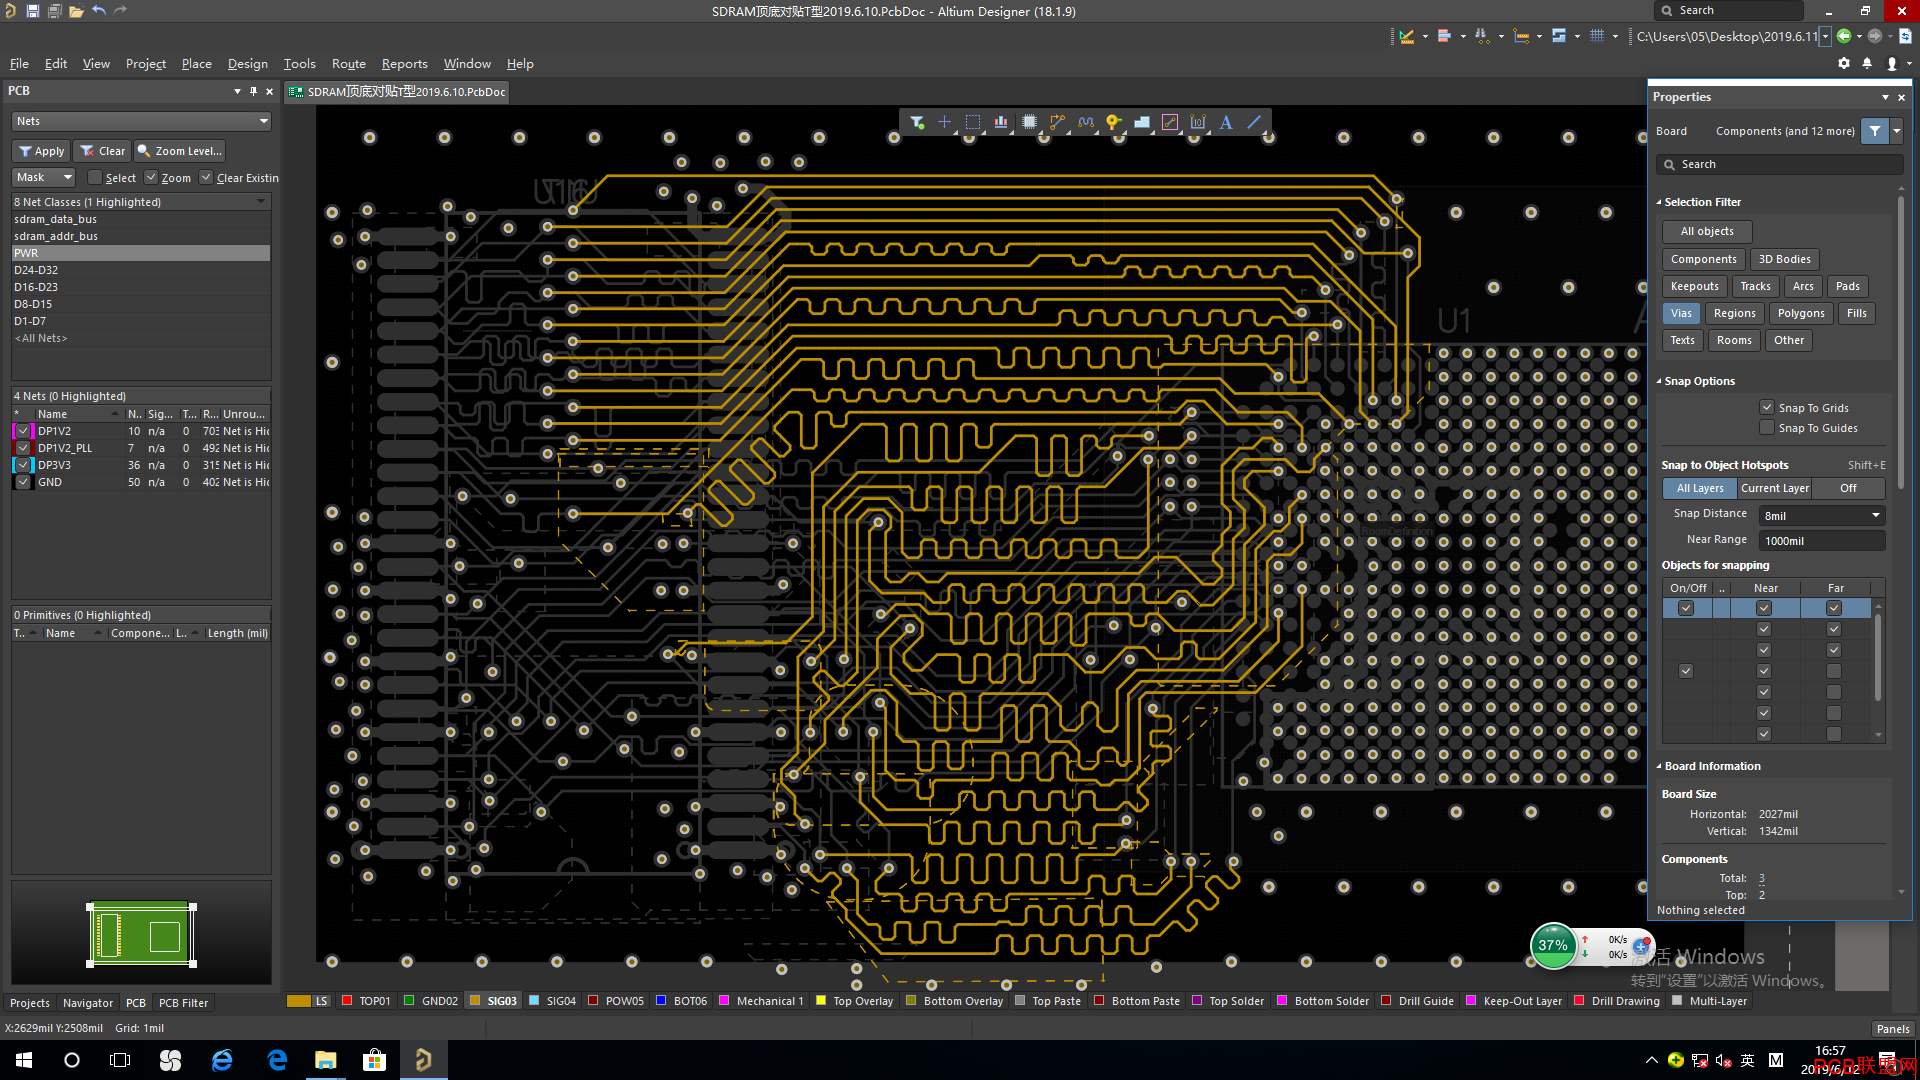The width and height of the screenshot is (1920, 1080).
Task: Open the snap grid icon in top toolbar
Action: [1597, 36]
